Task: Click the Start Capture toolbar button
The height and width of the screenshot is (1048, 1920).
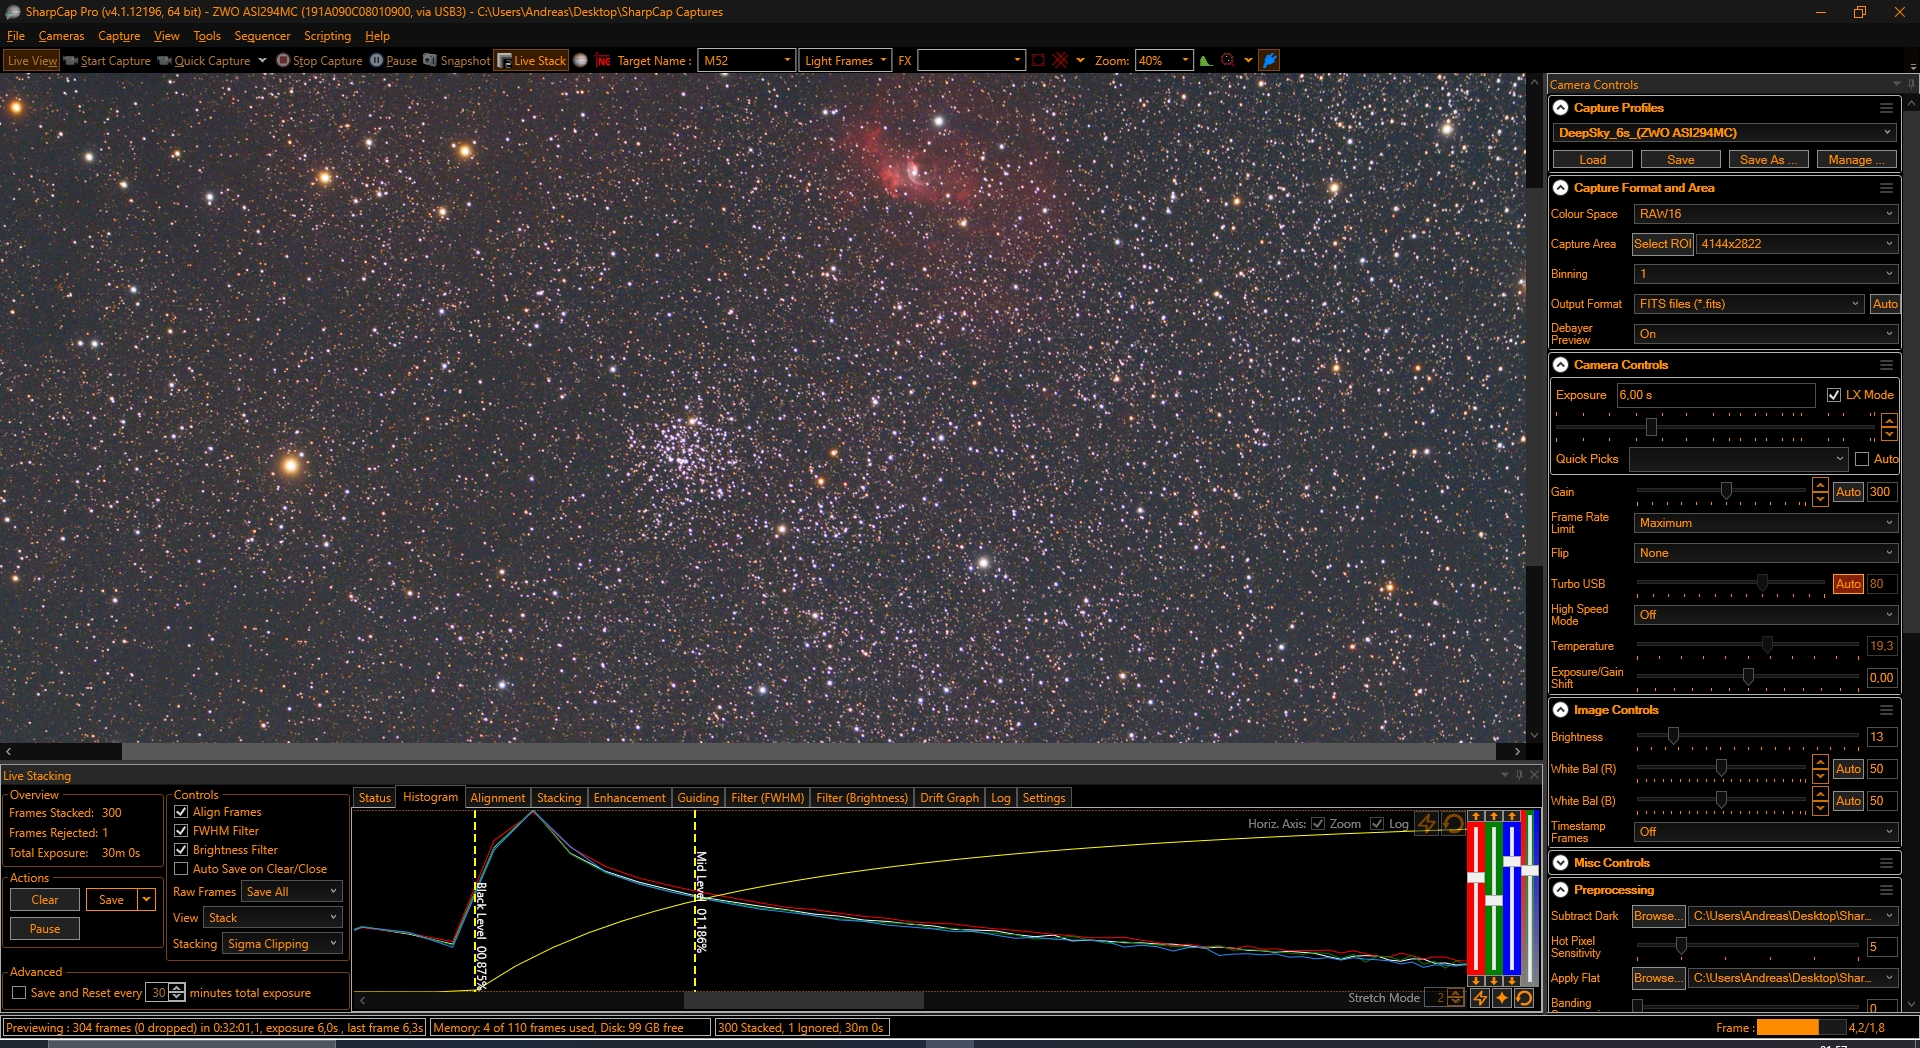Action: (x=107, y=61)
